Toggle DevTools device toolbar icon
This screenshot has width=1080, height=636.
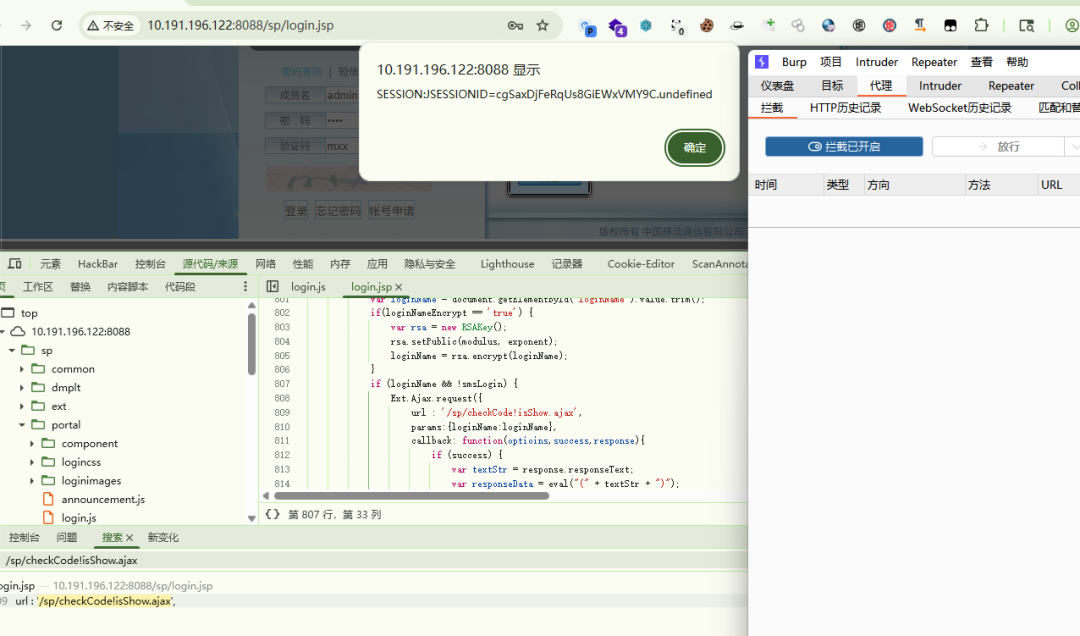point(14,264)
